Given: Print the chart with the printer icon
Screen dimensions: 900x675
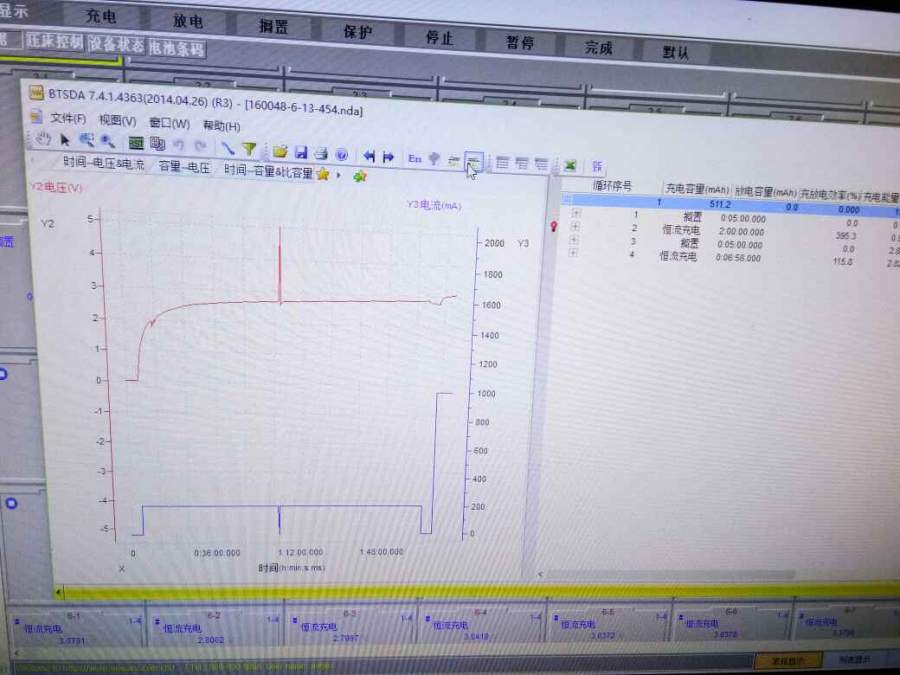Looking at the screenshot, I should click(x=321, y=153).
